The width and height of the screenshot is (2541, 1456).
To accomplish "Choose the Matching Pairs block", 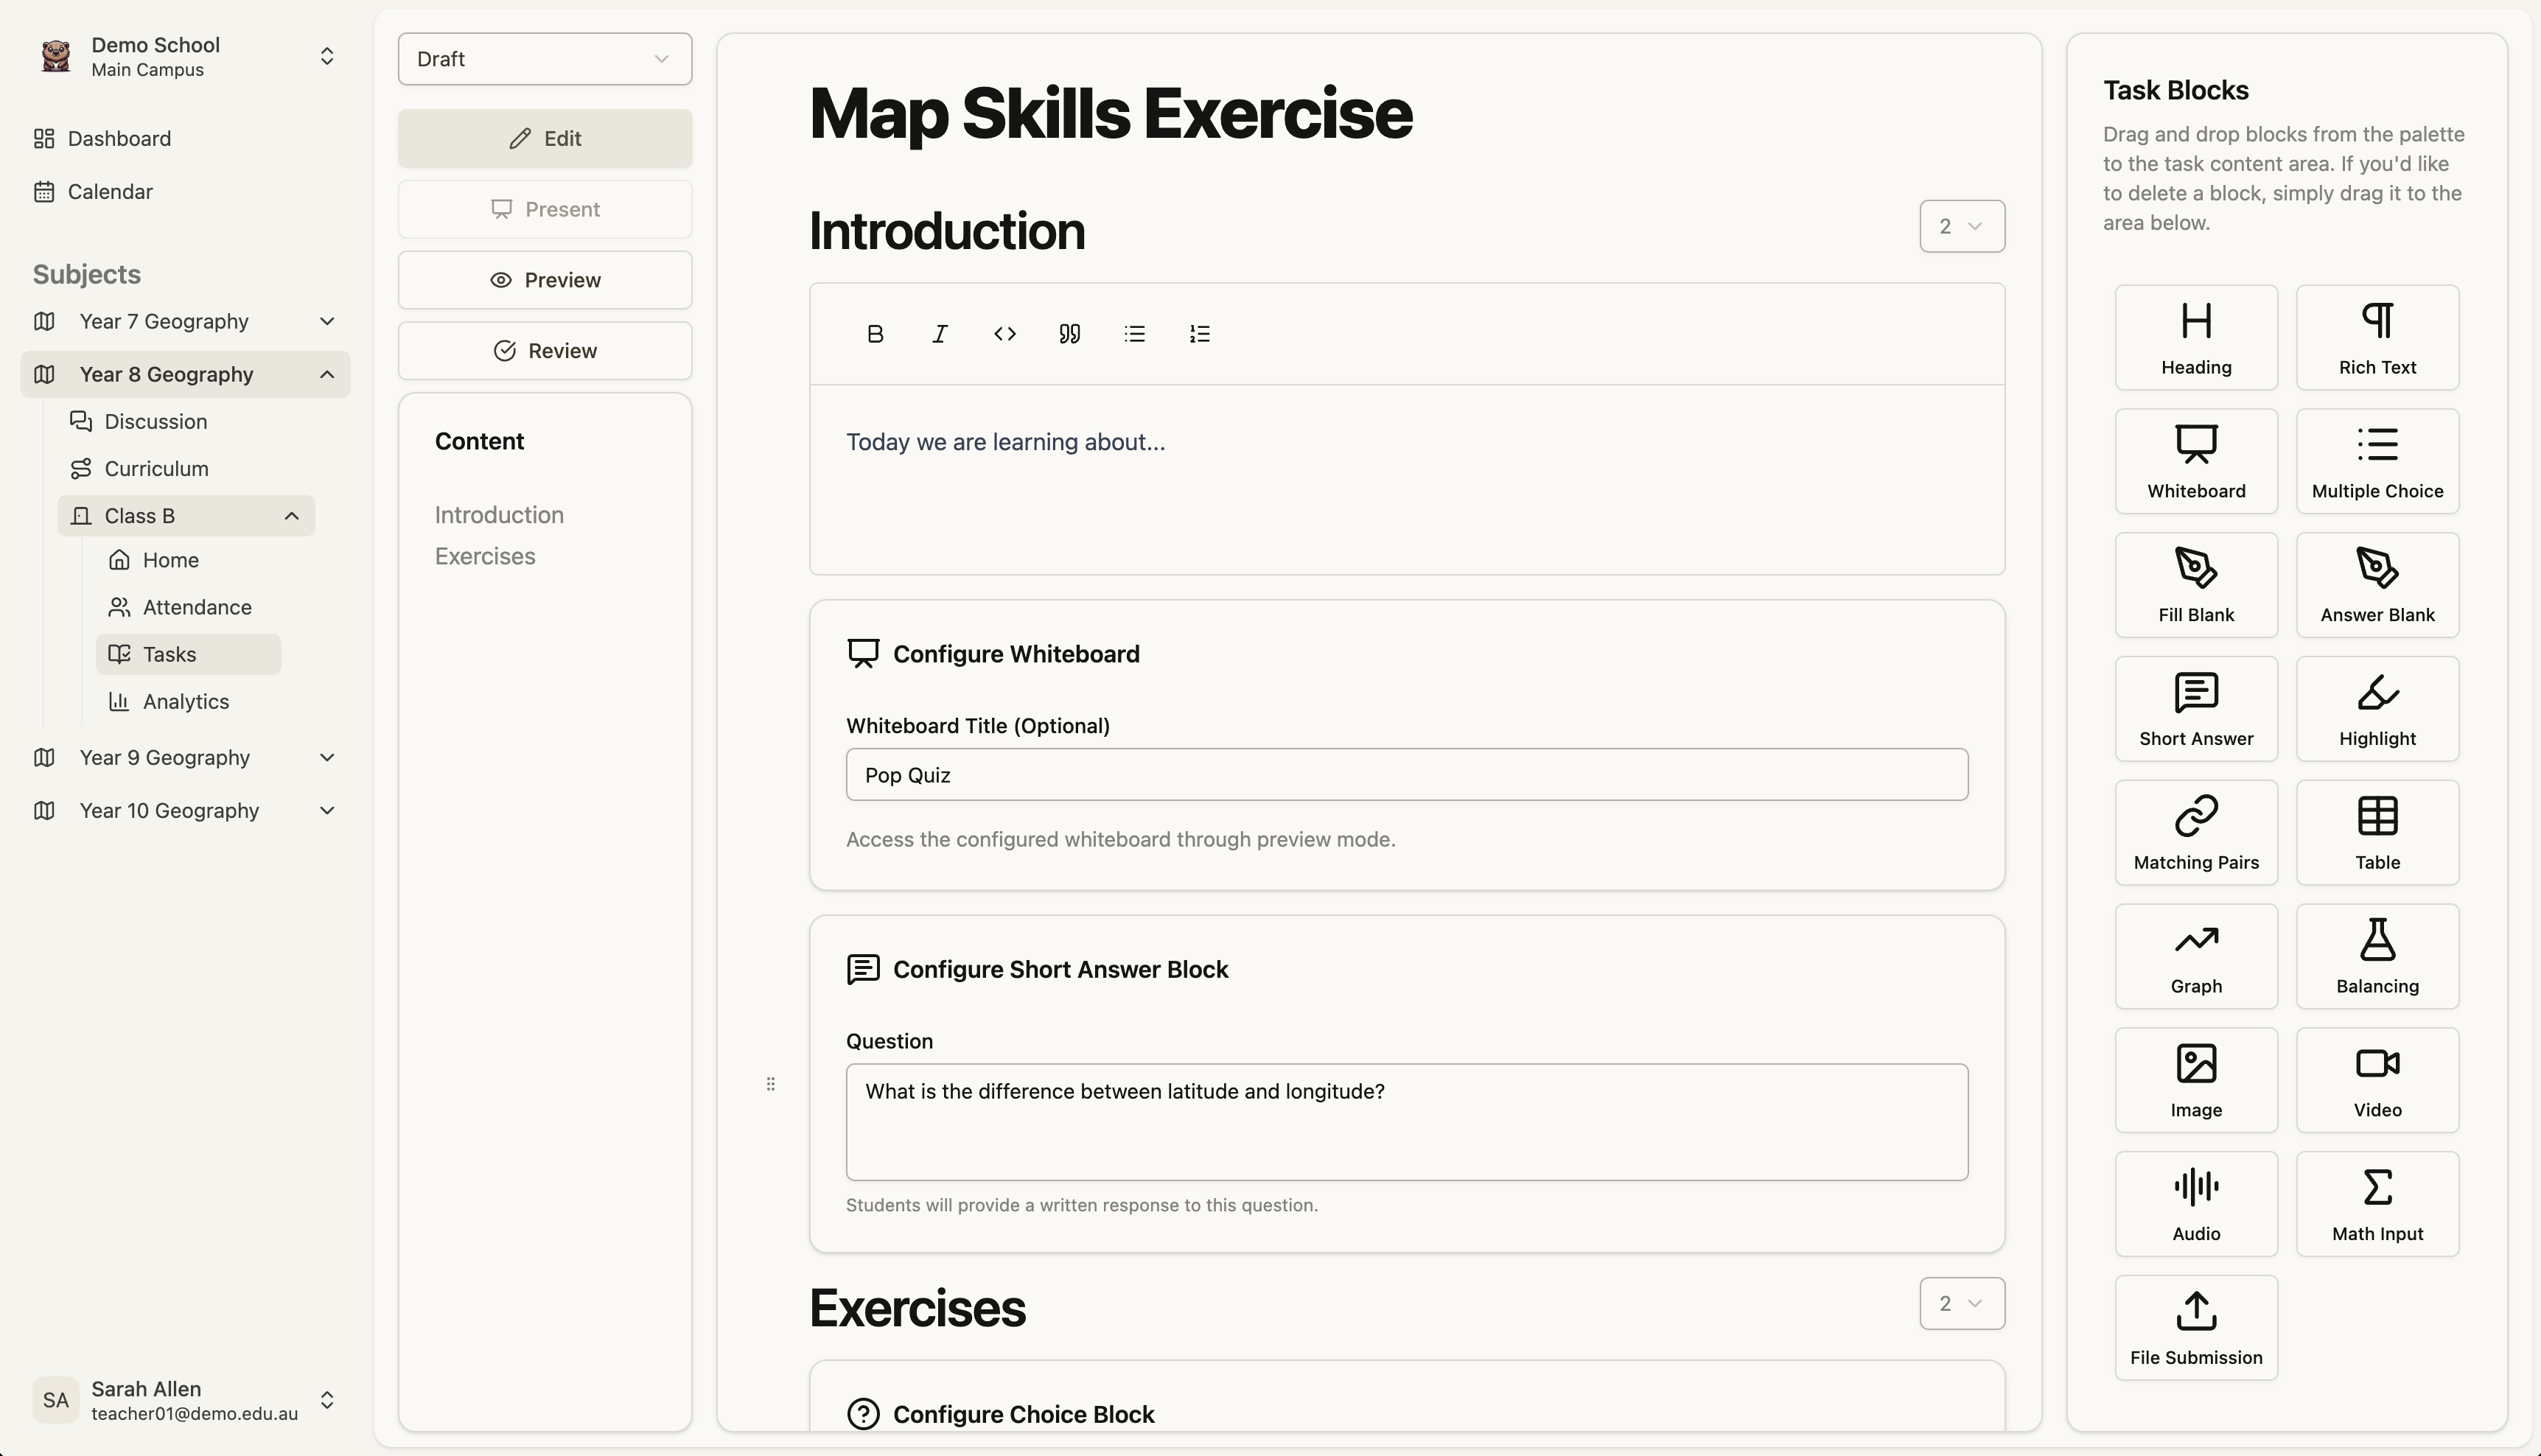I will [2196, 831].
